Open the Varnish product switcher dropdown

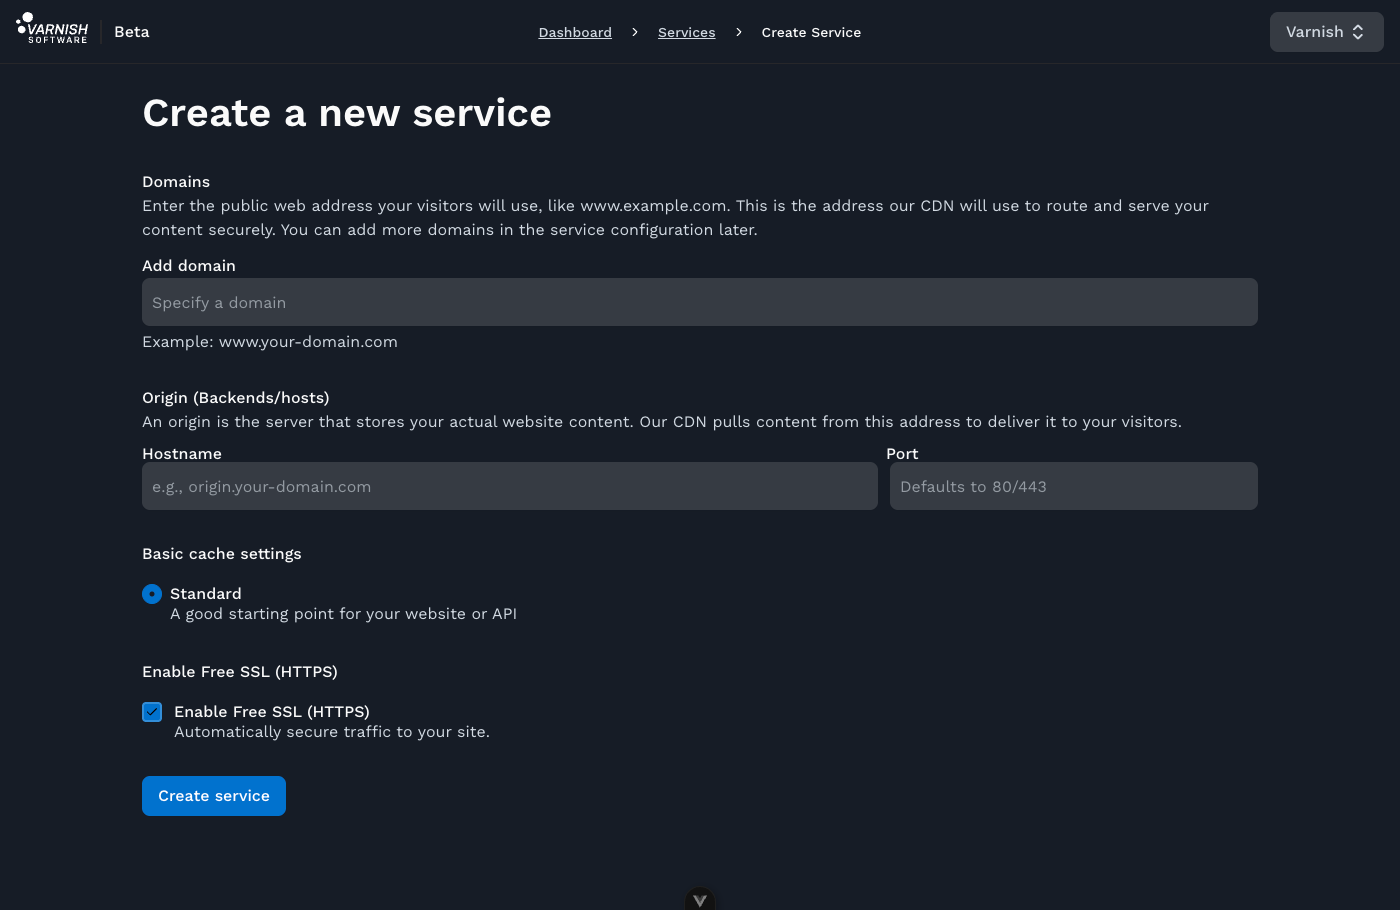point(1326,31)
